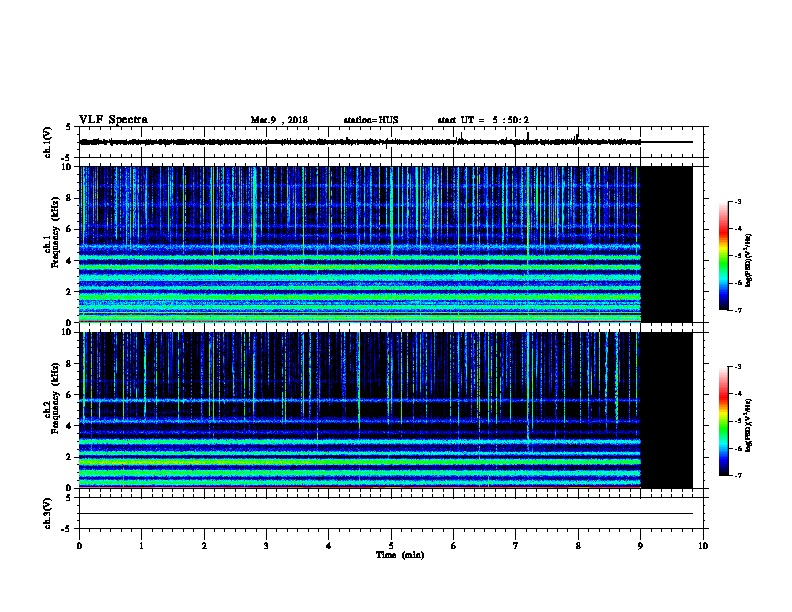
Task: Click the "station=HUS" header label
Action: (371, 120)
